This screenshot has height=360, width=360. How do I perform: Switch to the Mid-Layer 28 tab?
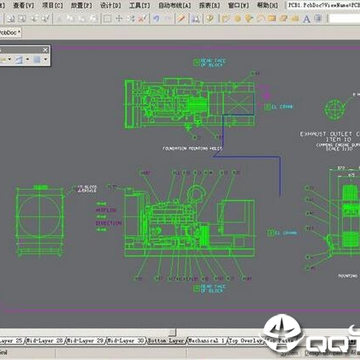[45, 341]
